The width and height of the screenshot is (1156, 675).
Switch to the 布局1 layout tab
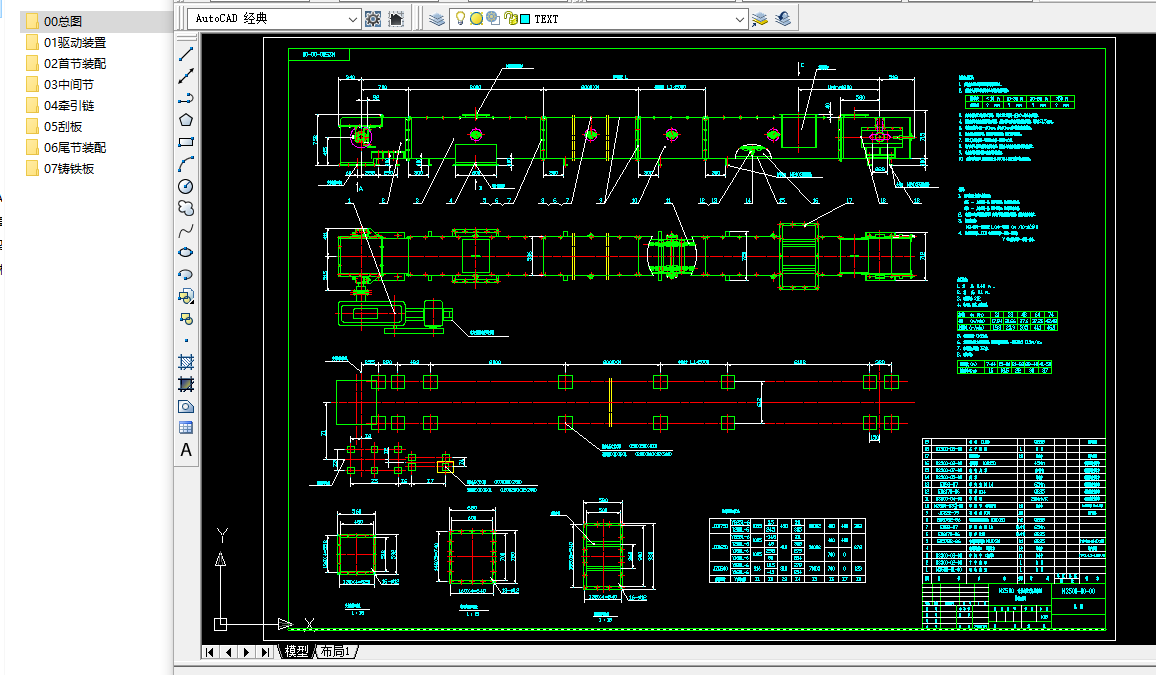(336, 652)
